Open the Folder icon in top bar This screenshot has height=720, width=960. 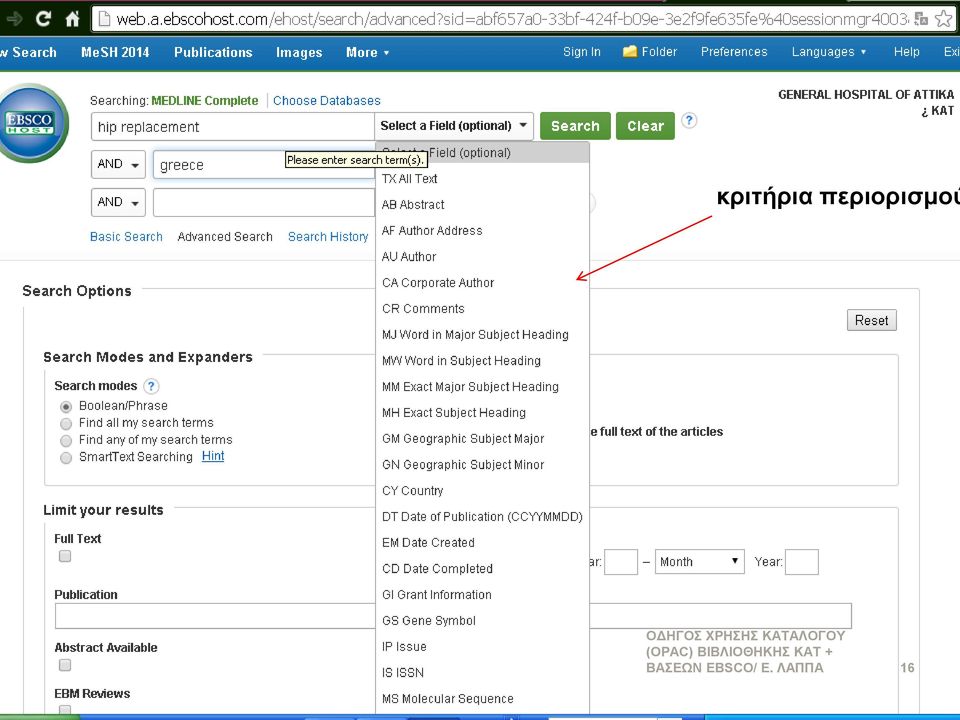629,52
